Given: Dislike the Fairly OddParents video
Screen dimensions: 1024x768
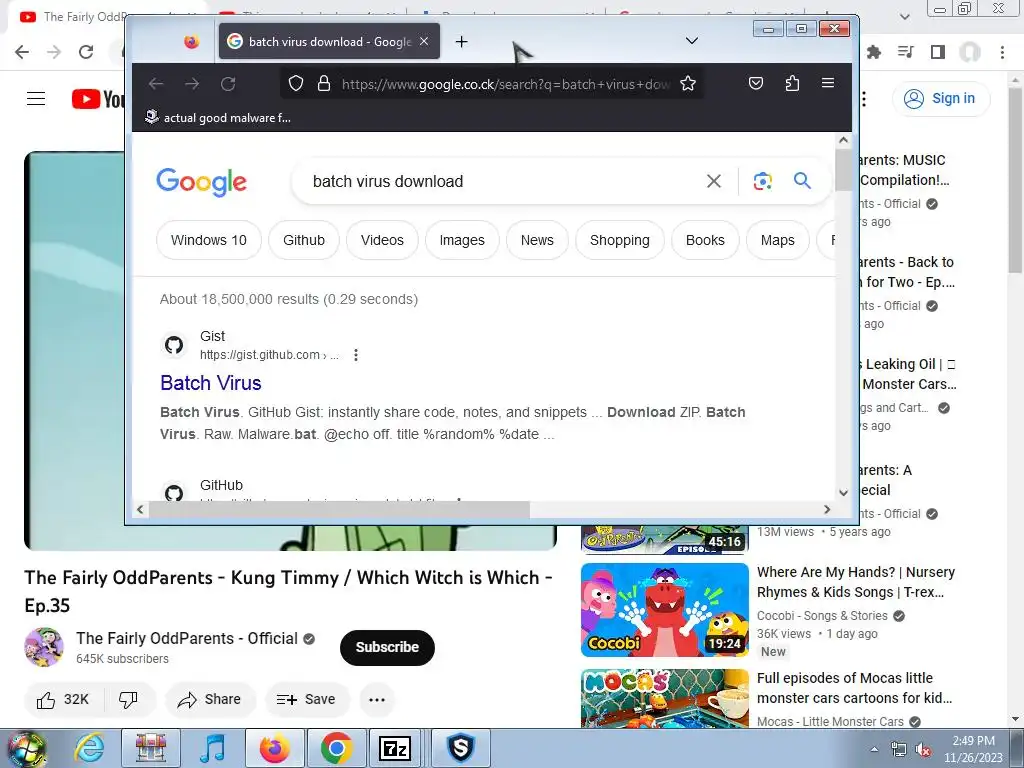Looking at the screenshot, I should coord(129,699).
